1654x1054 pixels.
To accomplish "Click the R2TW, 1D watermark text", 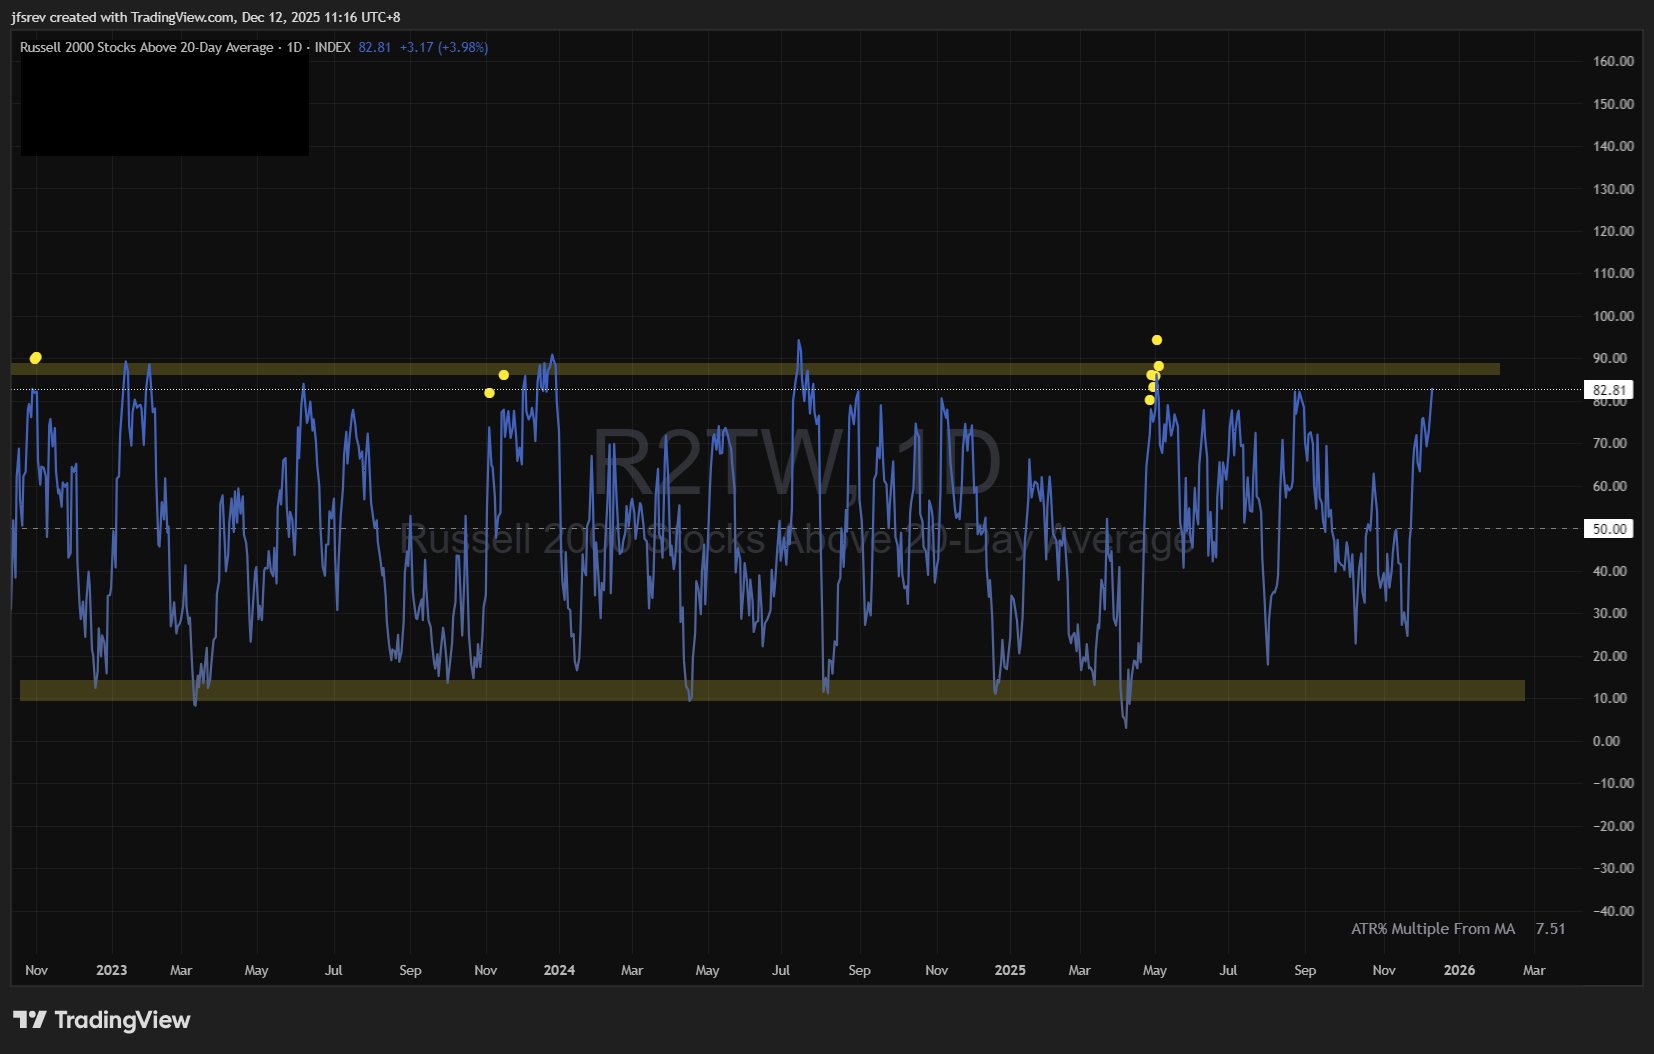I will tap(797, 463).
